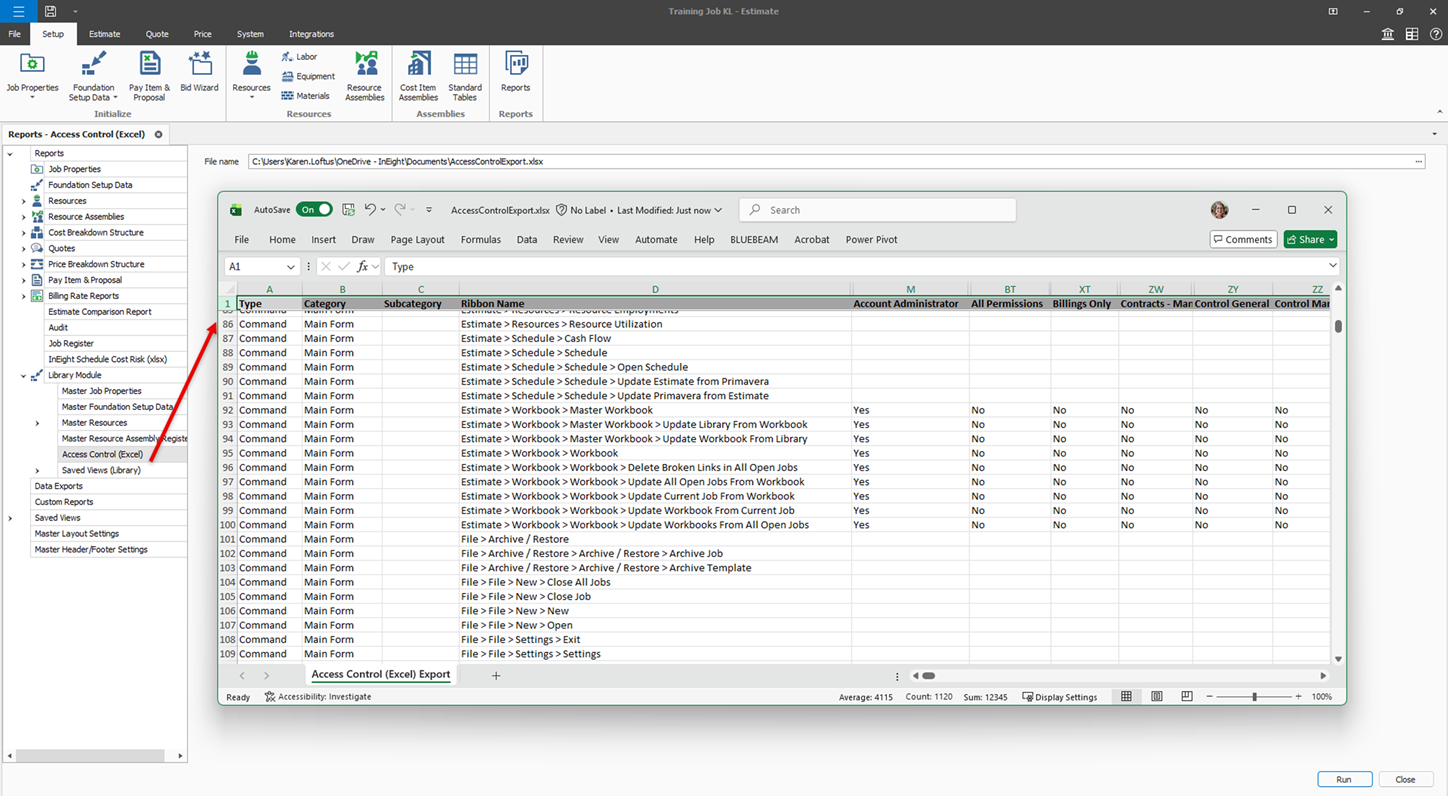Collapse the Library Module tree node
This screenshot has width=1448, height=796.
pos(24,376)
